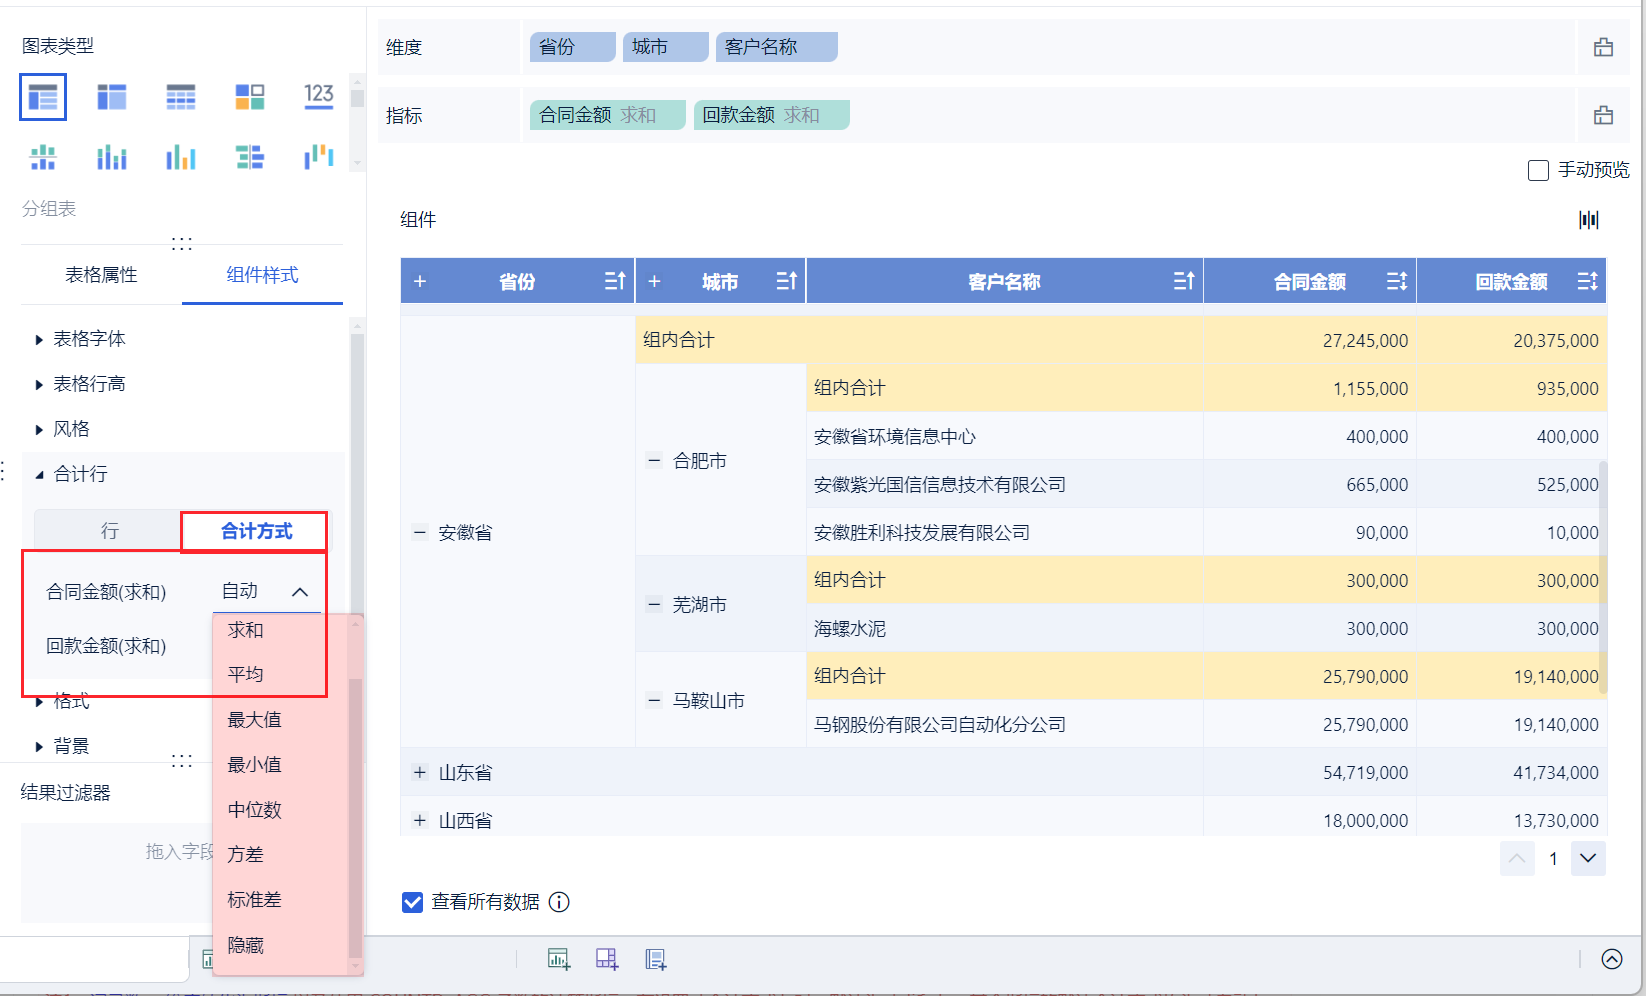Expand the 山东省 row

pyautogui.click(x=420, y=773)
